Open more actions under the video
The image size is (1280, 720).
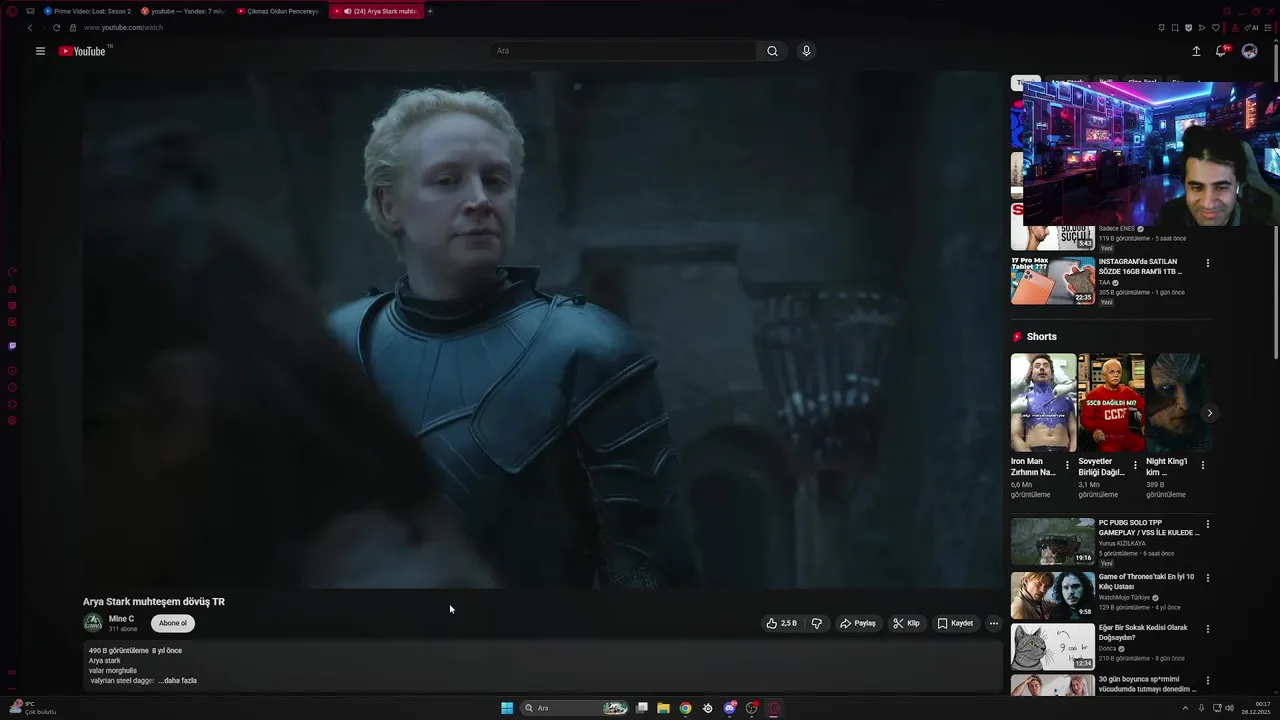993,623
